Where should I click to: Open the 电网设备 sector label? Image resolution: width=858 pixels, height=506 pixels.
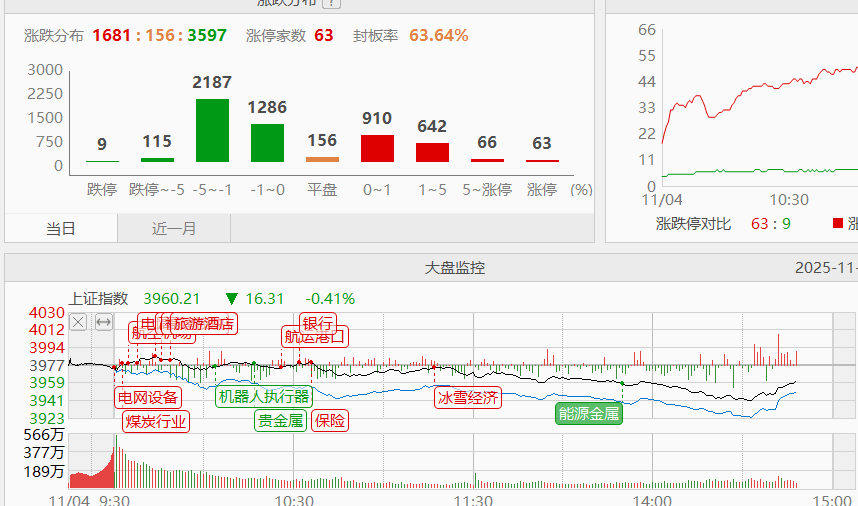pos(149,397)
